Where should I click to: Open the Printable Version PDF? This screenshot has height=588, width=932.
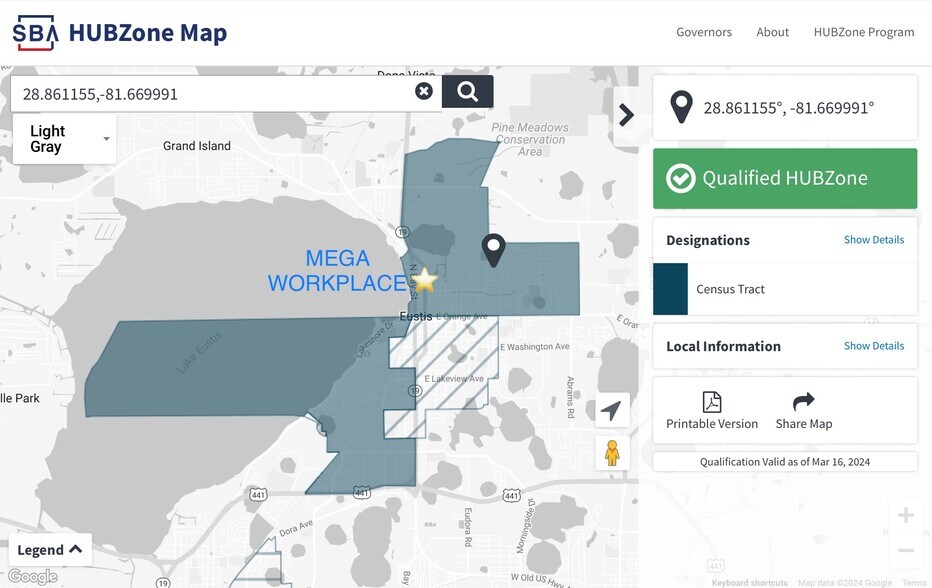pos(712,411)
